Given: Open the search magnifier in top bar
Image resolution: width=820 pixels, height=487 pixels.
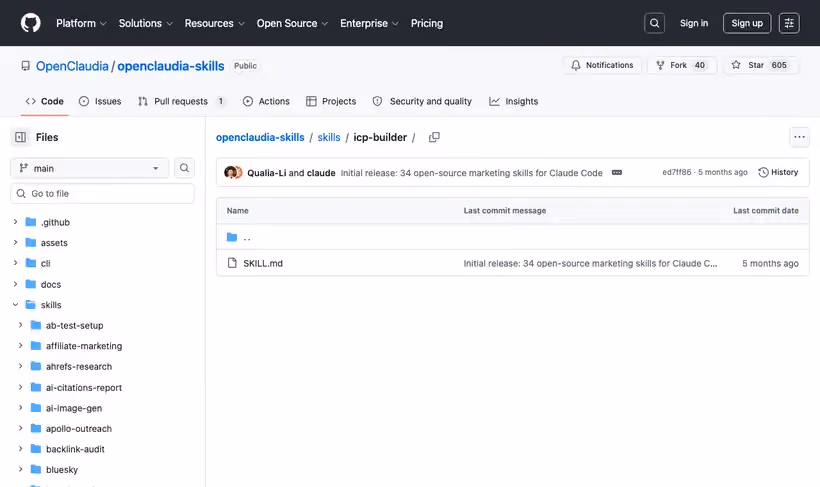Looking at the screenshot, I should pos(654,23).
